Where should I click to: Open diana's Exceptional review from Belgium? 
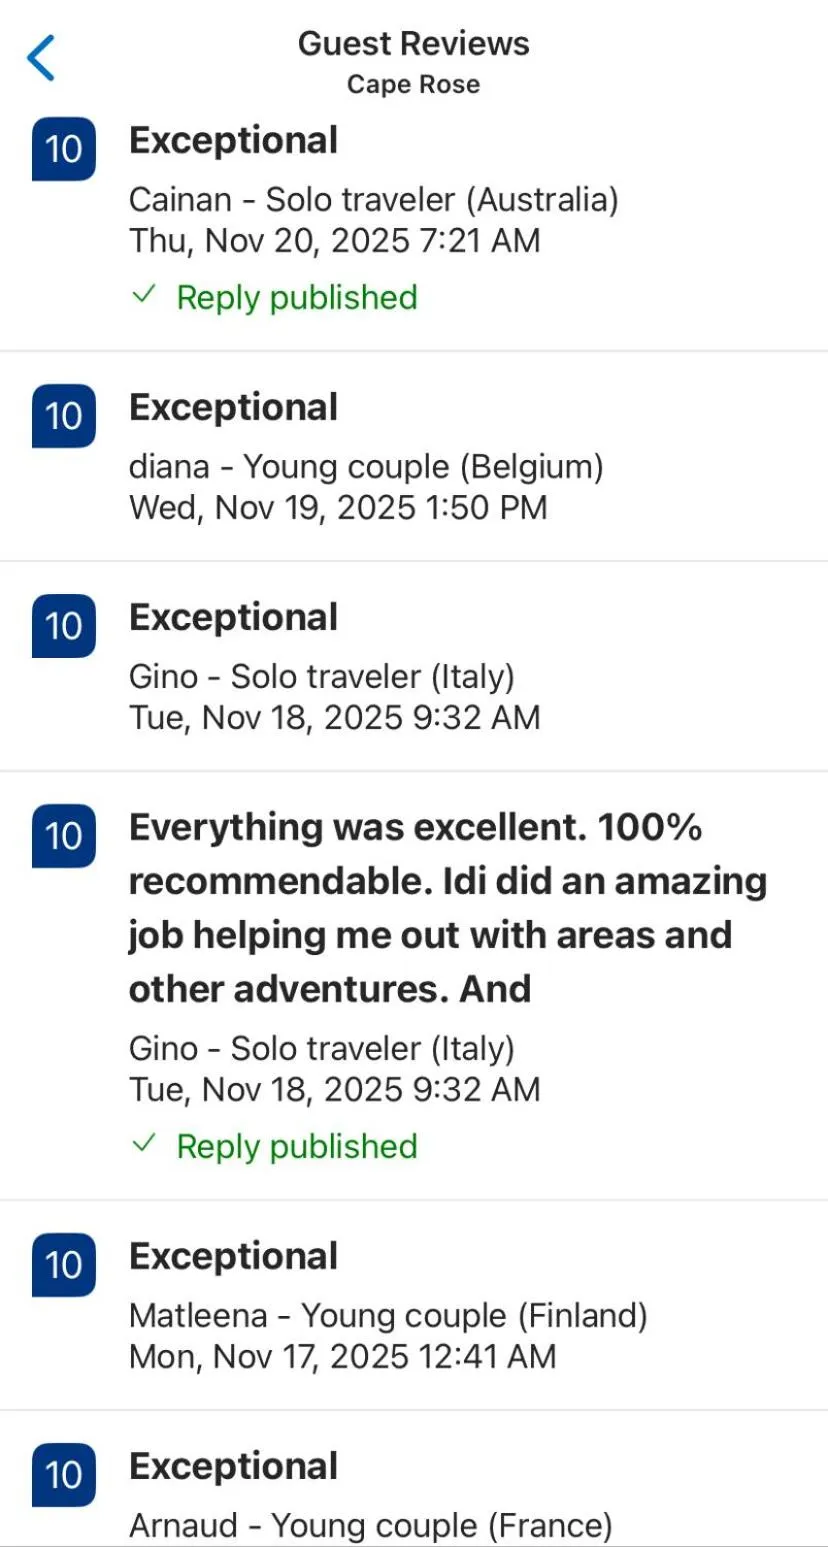tap(233, 408)
